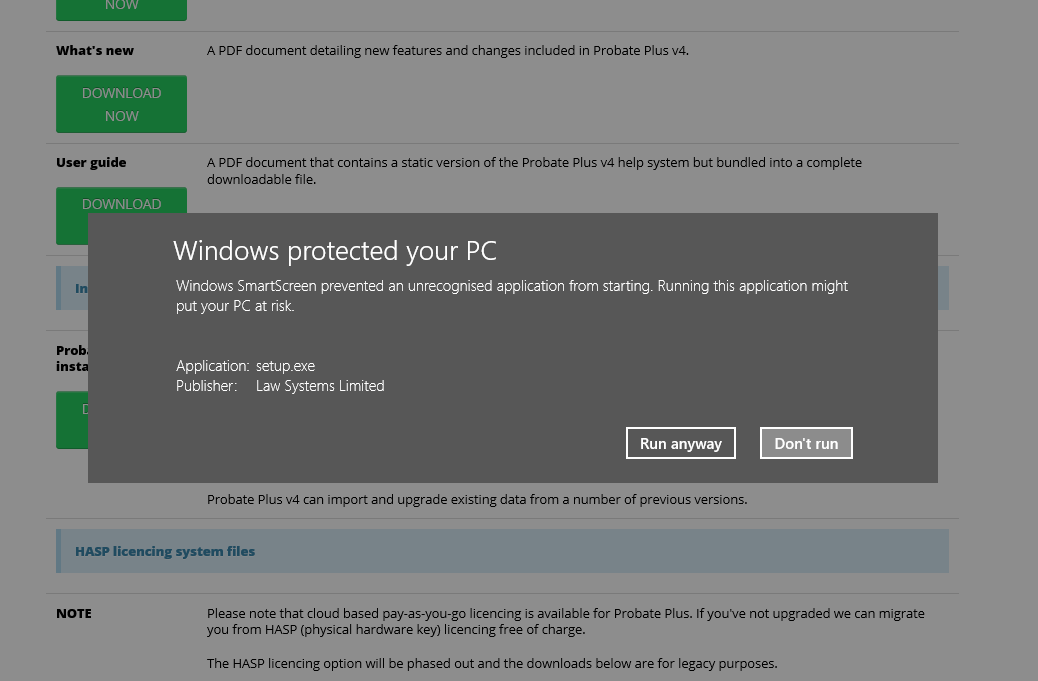Click the partially visible top download button

pos(121,8)
